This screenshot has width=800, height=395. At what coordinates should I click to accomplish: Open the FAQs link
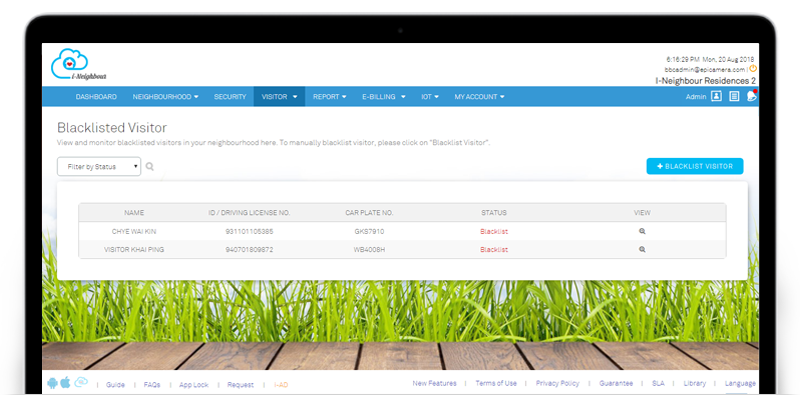point(152,385)
